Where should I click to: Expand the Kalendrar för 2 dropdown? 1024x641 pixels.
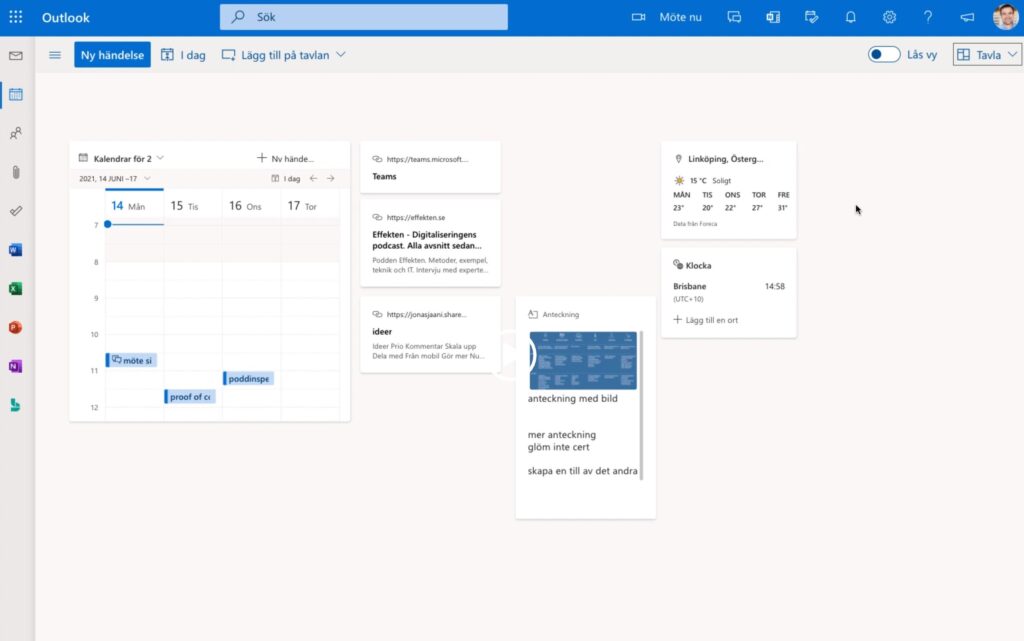pos(160,158)
